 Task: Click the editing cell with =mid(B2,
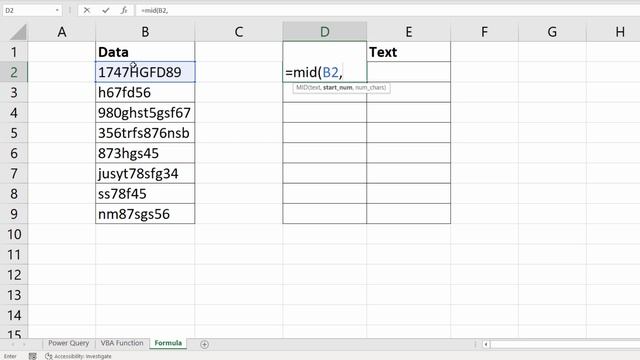324,72
